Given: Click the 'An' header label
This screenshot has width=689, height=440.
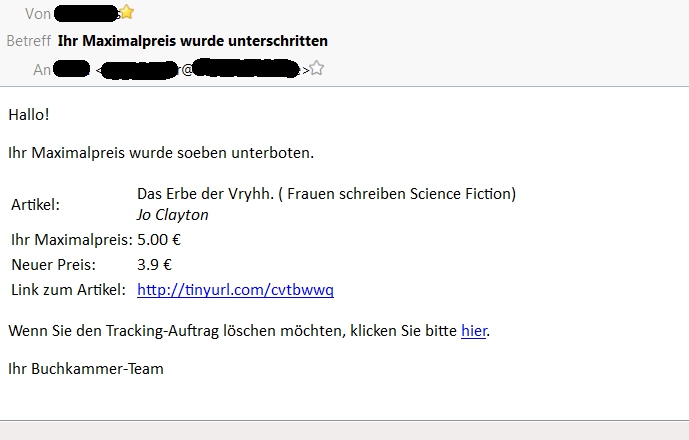Looking at the screenshot, I should (42, 69).
